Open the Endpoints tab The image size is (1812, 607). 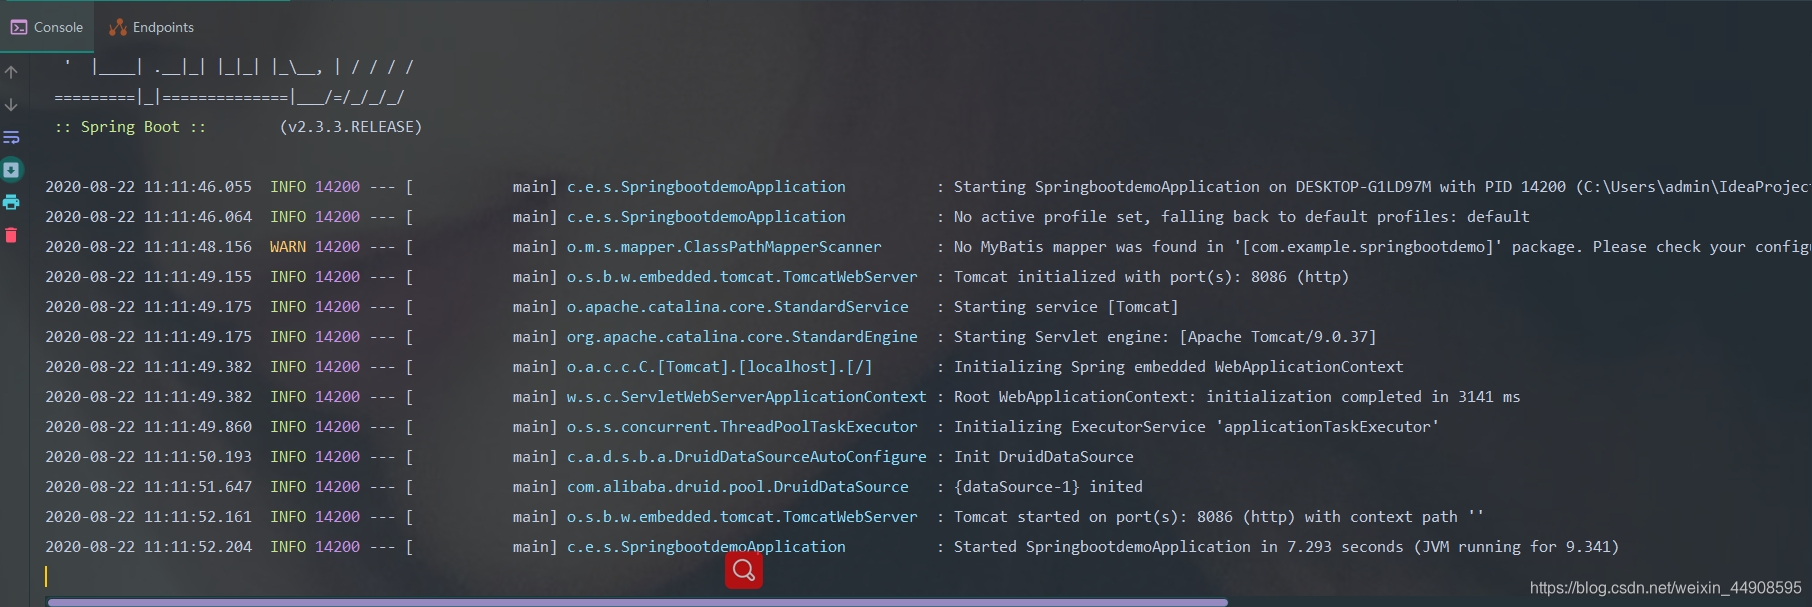(x=152, y=27)
